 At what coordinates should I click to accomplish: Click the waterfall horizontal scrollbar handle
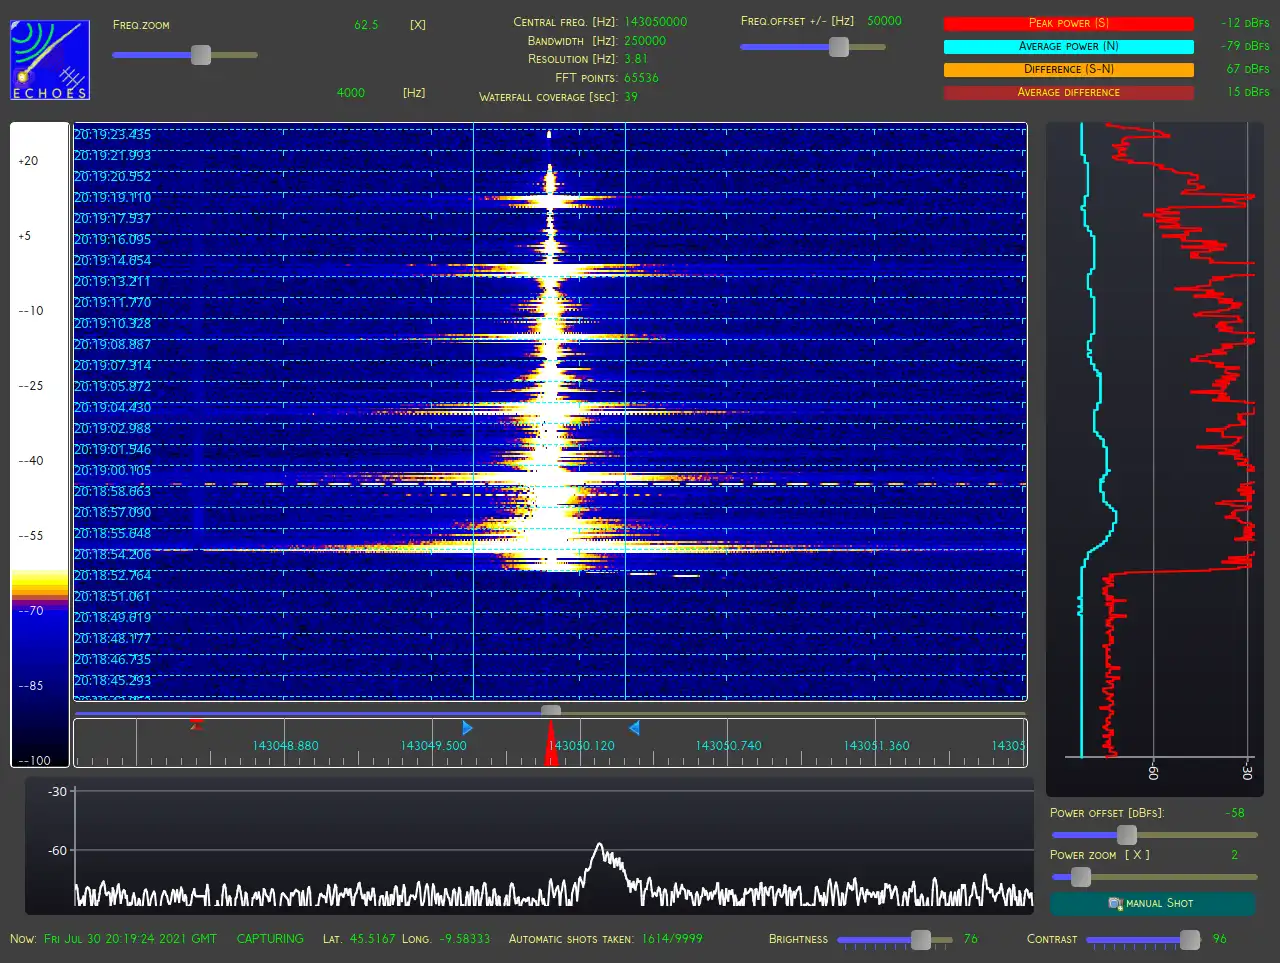click(x=551, y=712)
